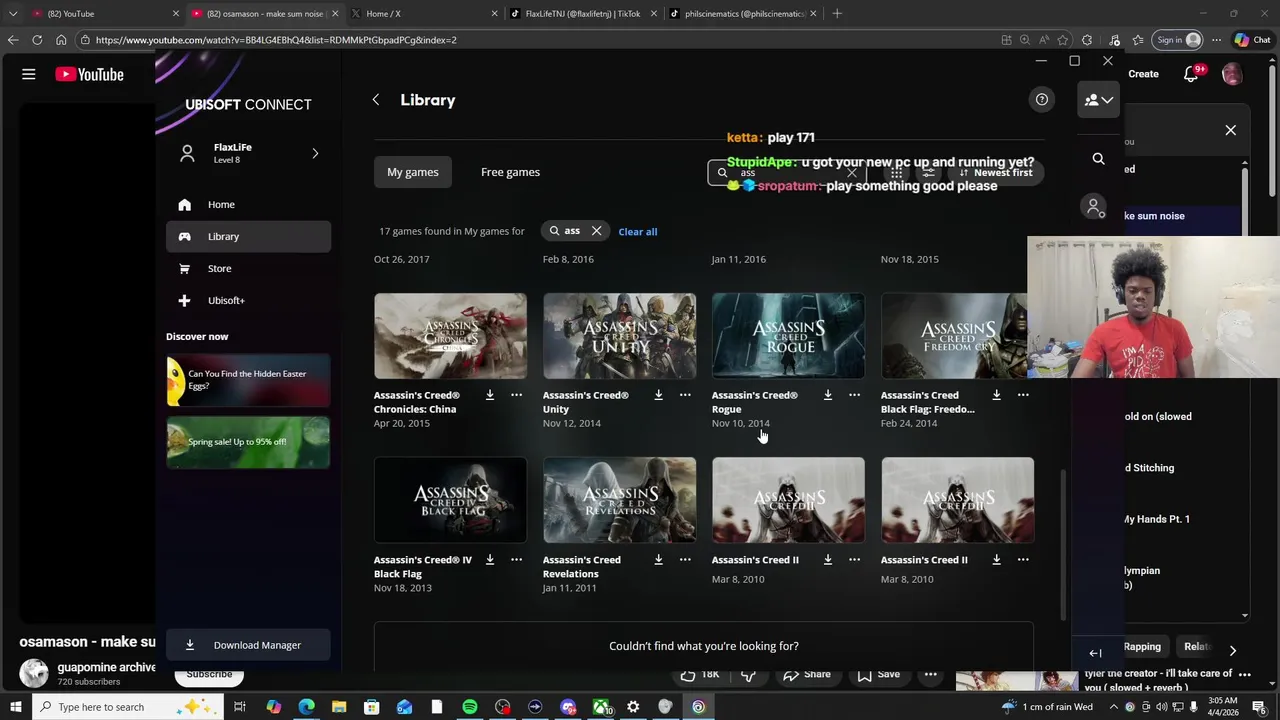Open Hidden Easter Eggs discover banner
This screenshot has height=720, width=1280.
click(248, 380)
